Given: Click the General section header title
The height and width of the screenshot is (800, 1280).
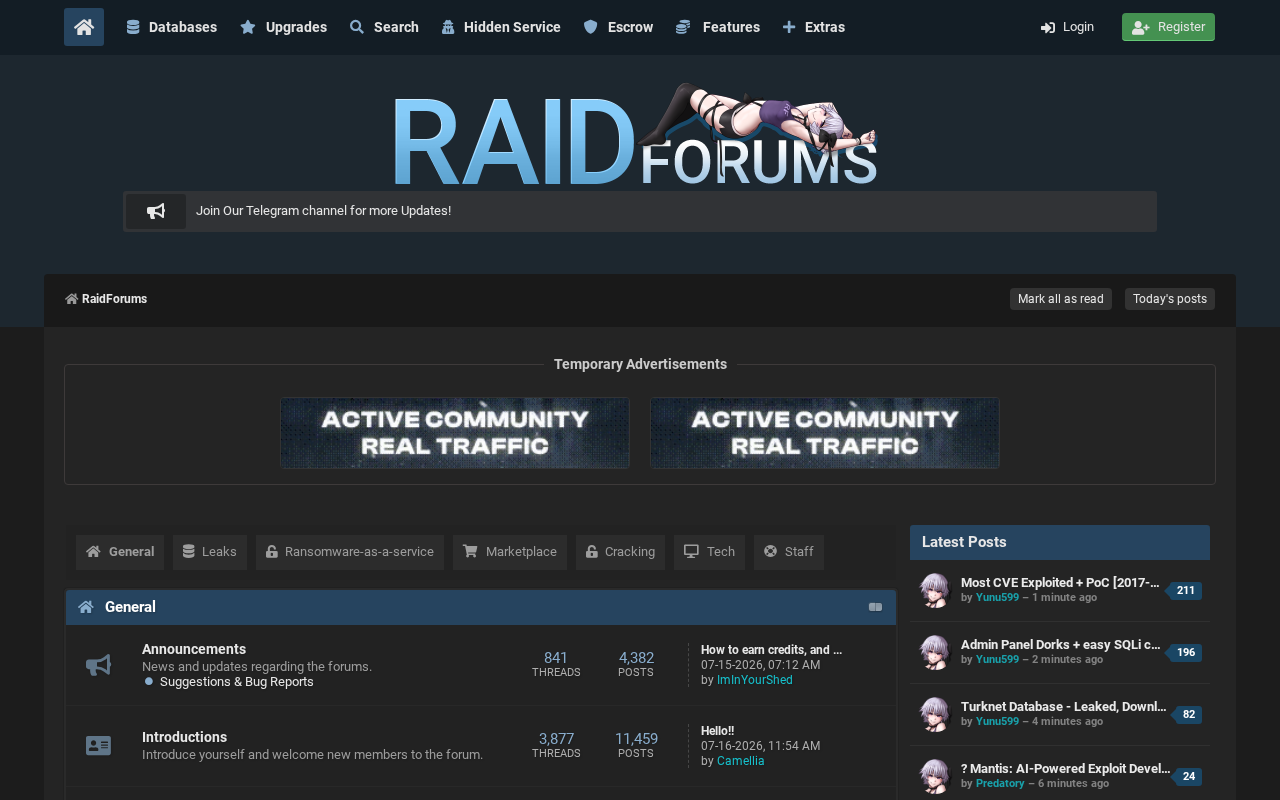Looking at the screenshot, I should tap(130, 607).
